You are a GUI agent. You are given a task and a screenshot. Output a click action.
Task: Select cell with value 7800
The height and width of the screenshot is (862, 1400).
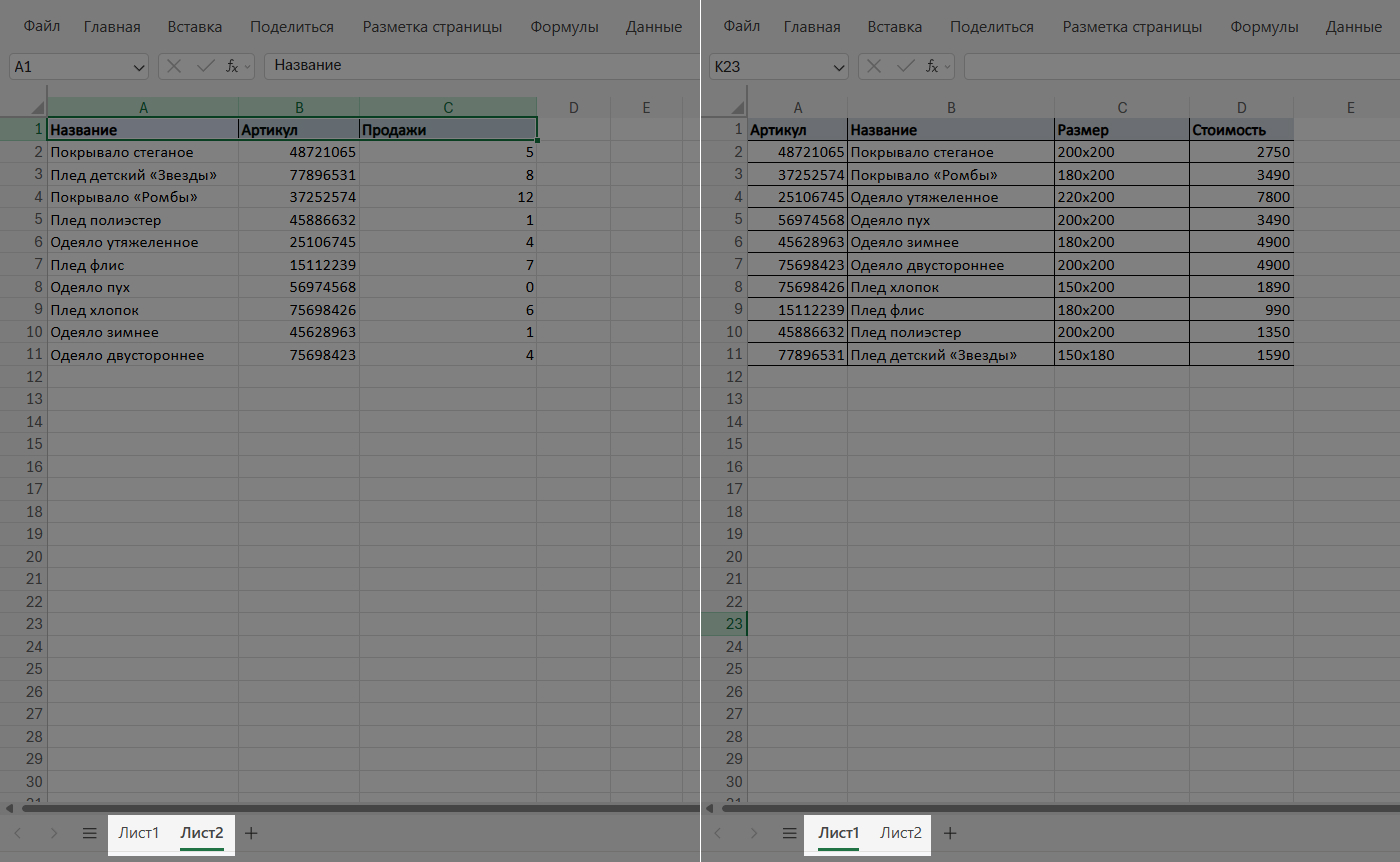pos(1241,197)
